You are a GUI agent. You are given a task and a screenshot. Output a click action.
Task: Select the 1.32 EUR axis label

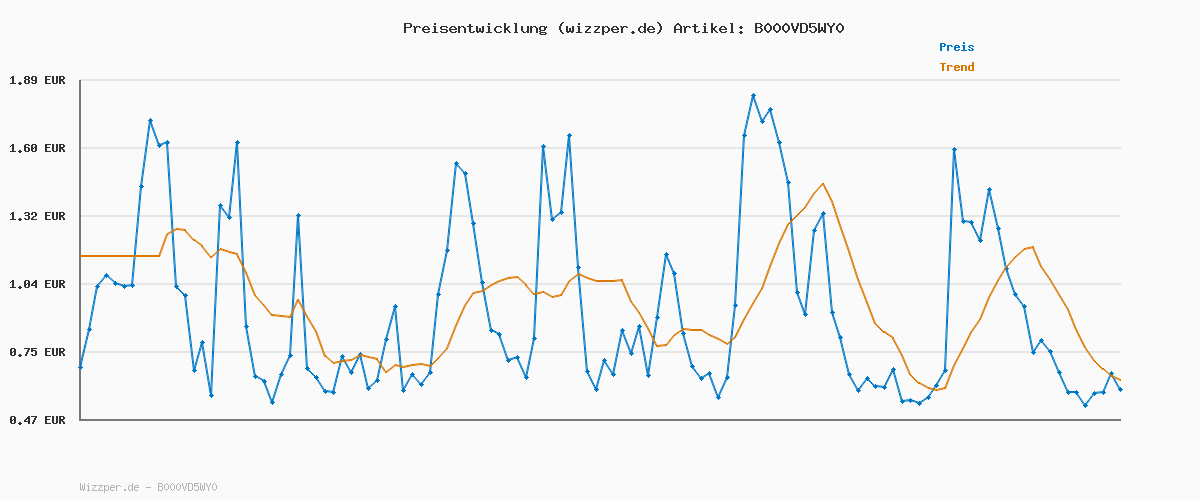tap(36, 216)
